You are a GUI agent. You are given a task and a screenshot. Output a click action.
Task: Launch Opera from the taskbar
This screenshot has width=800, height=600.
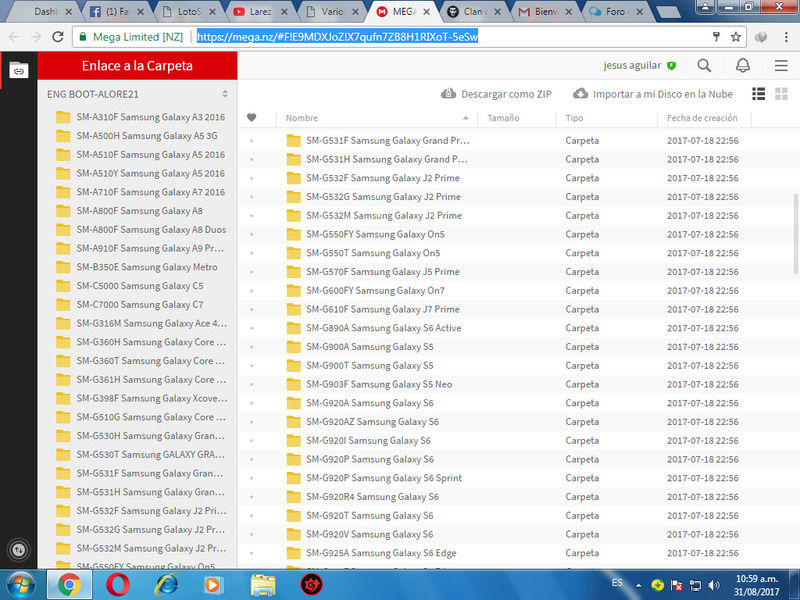pos(117,585)
